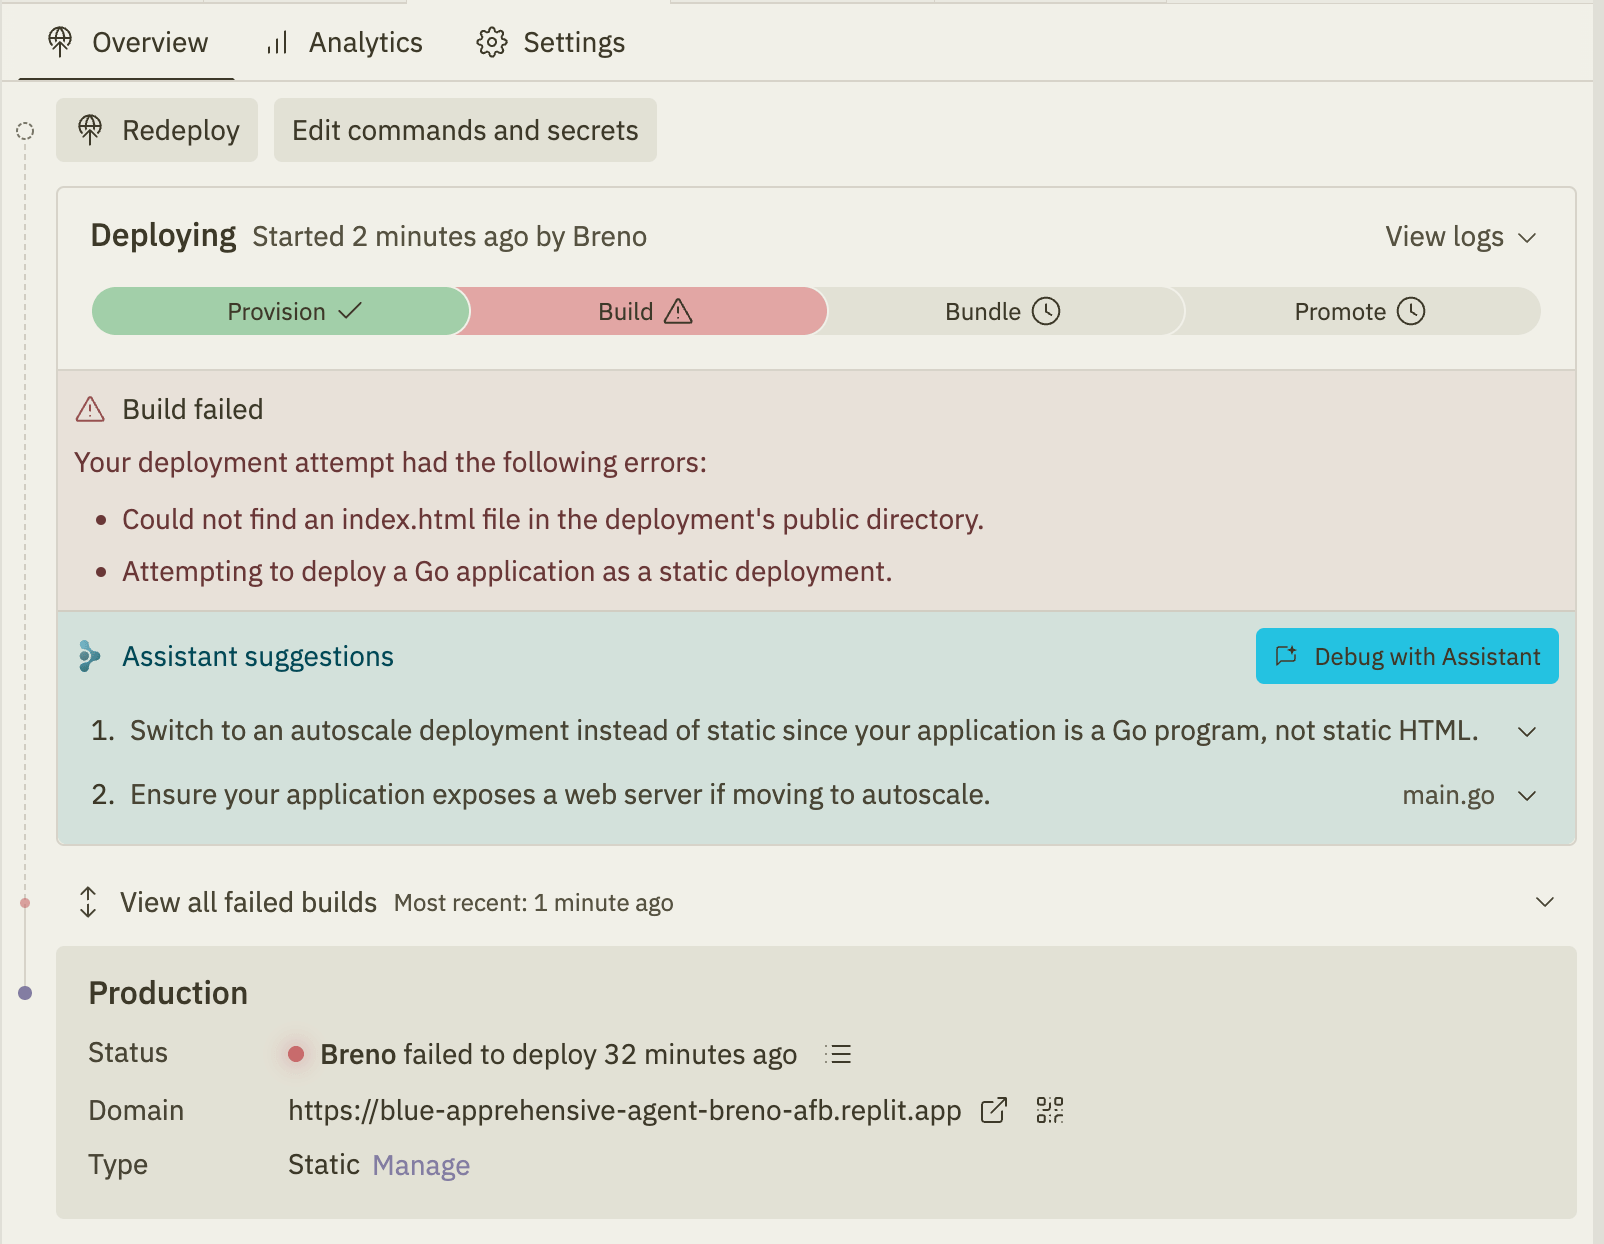This screenshot has width=1604, height=1244.
Task: Click the Assistant suggestions logo icon
Action: (x=89, y=656)
